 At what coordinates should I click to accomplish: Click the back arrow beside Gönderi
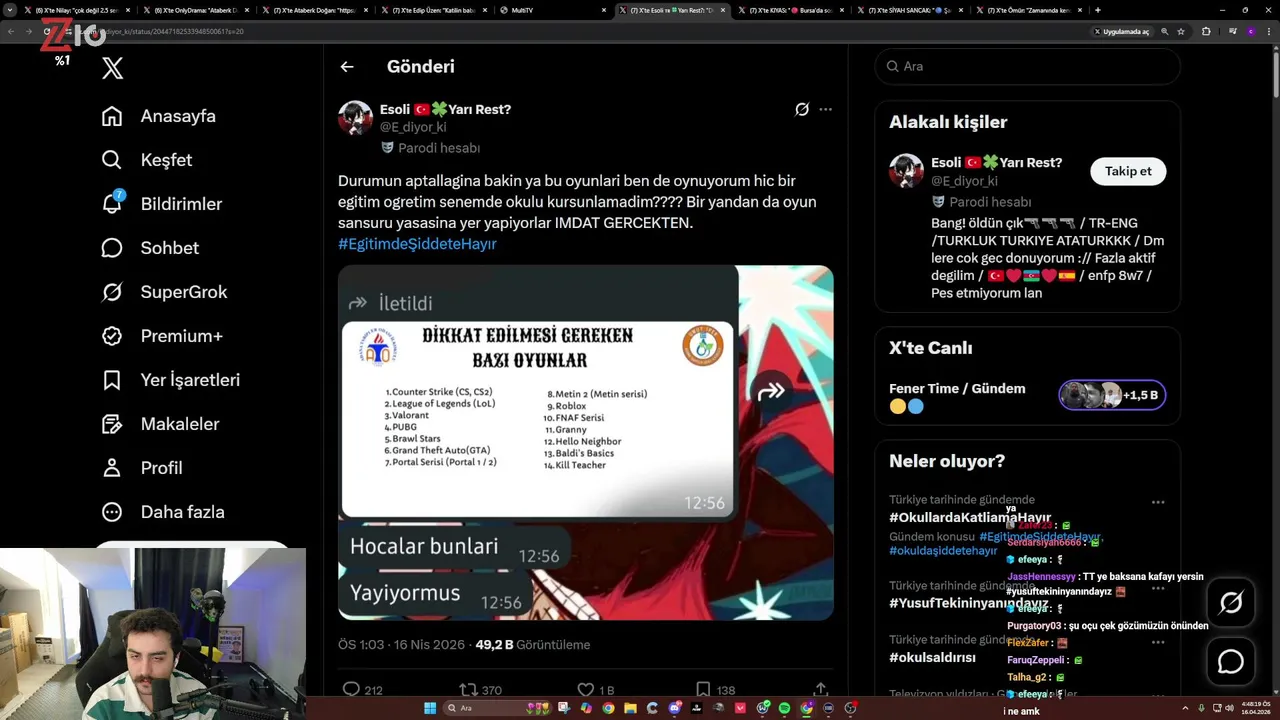pos(347,67)
